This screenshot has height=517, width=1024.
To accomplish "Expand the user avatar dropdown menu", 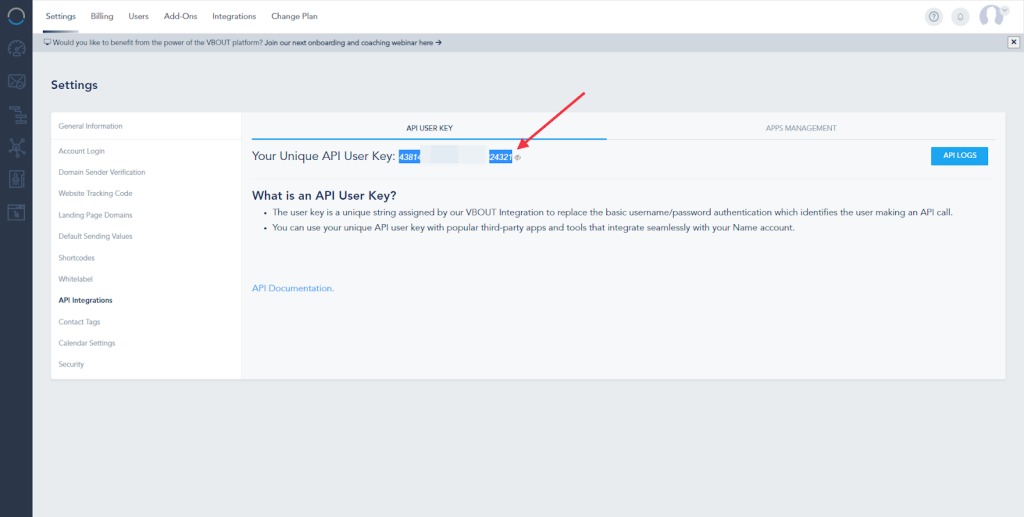I will (x=991, y=16).
